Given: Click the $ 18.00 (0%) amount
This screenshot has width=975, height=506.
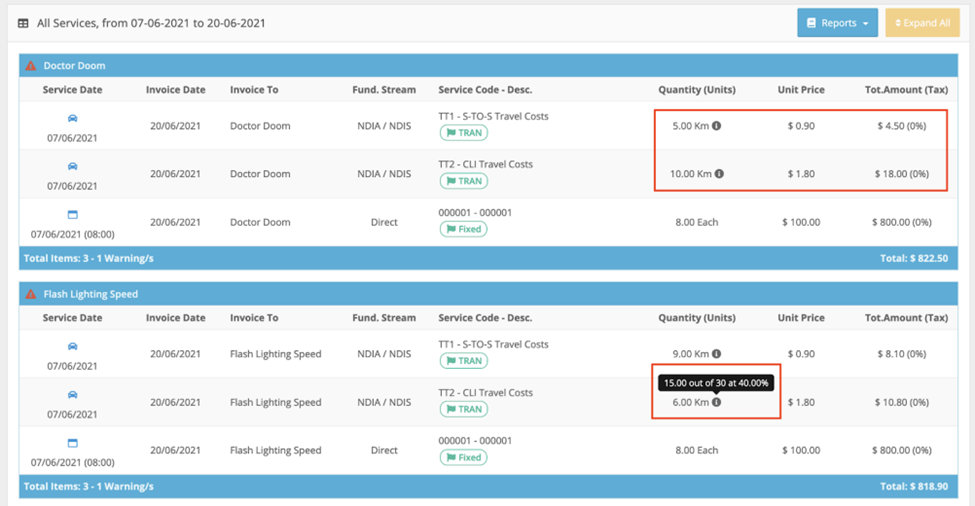Looking at the screenshot, I should coord(902,173).
